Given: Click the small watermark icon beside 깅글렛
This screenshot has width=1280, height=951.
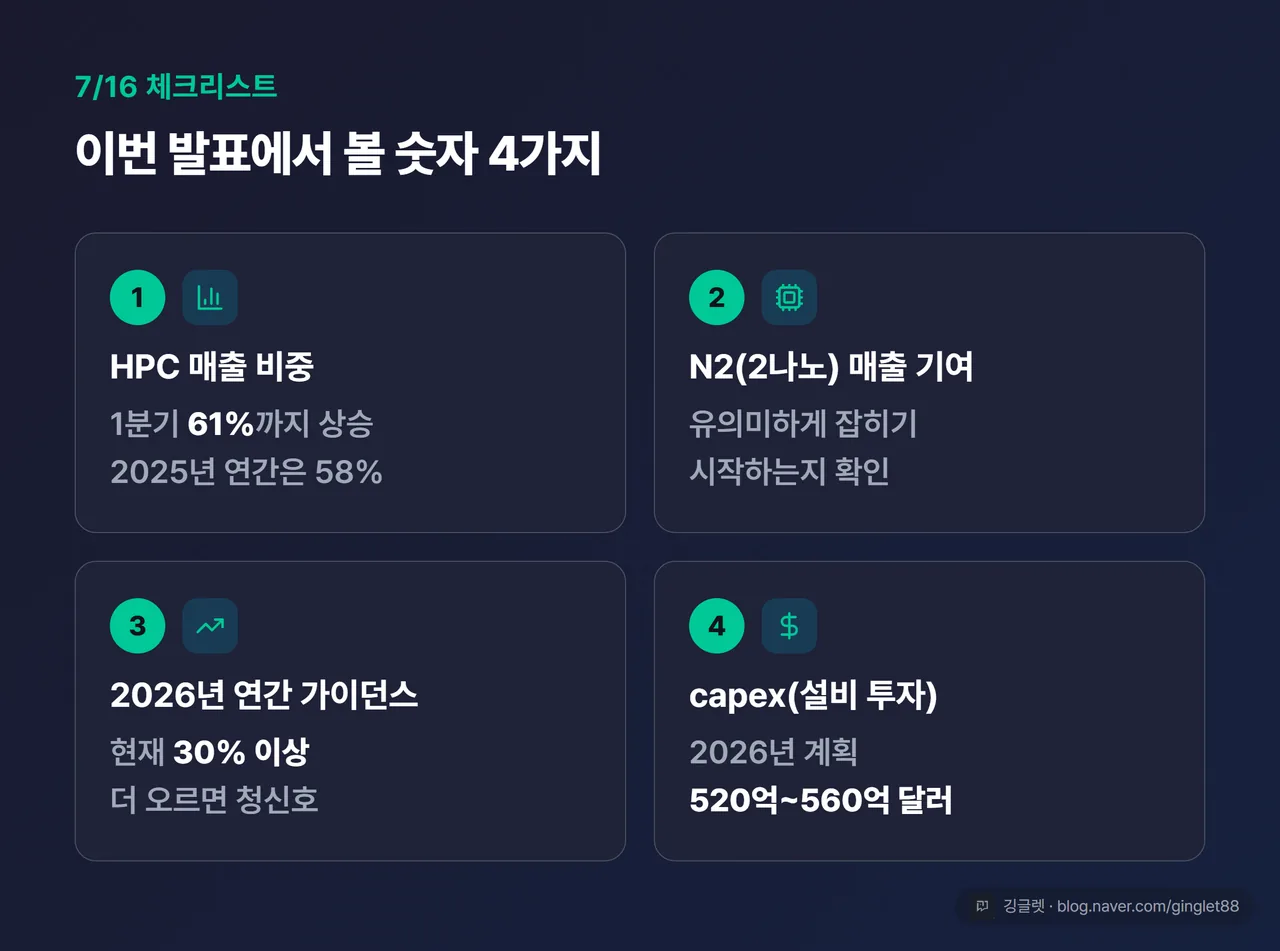Looking at the screenshot, I should pyautogui.click(x=983, y=906).
